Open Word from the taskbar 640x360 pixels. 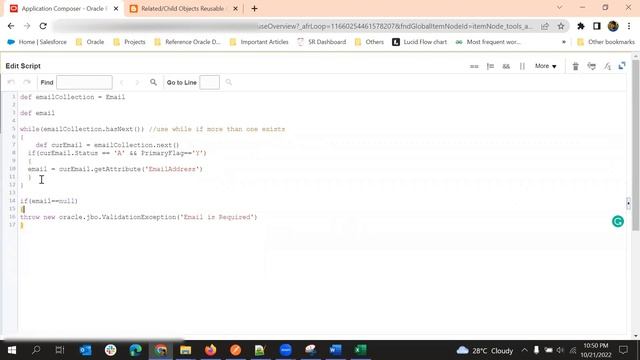tap(336, 350)
